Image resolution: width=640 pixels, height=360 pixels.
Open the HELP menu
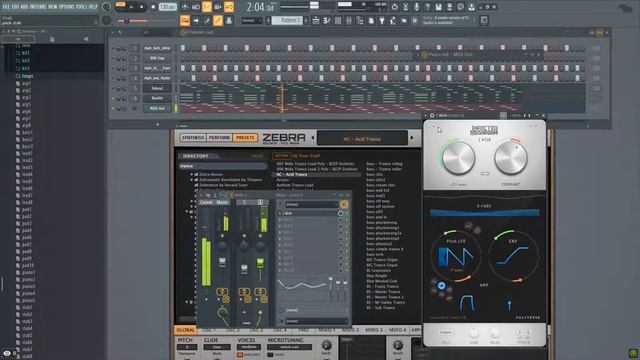tap(93, 7)
